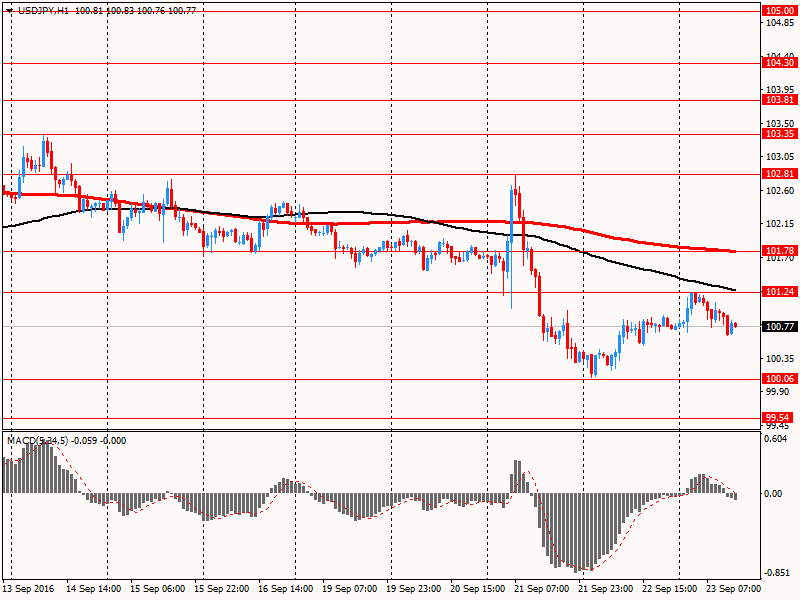Viewport: 800px width, 600px height.
Task: Select the 102.81 red price level label
Action: point(780,173)
